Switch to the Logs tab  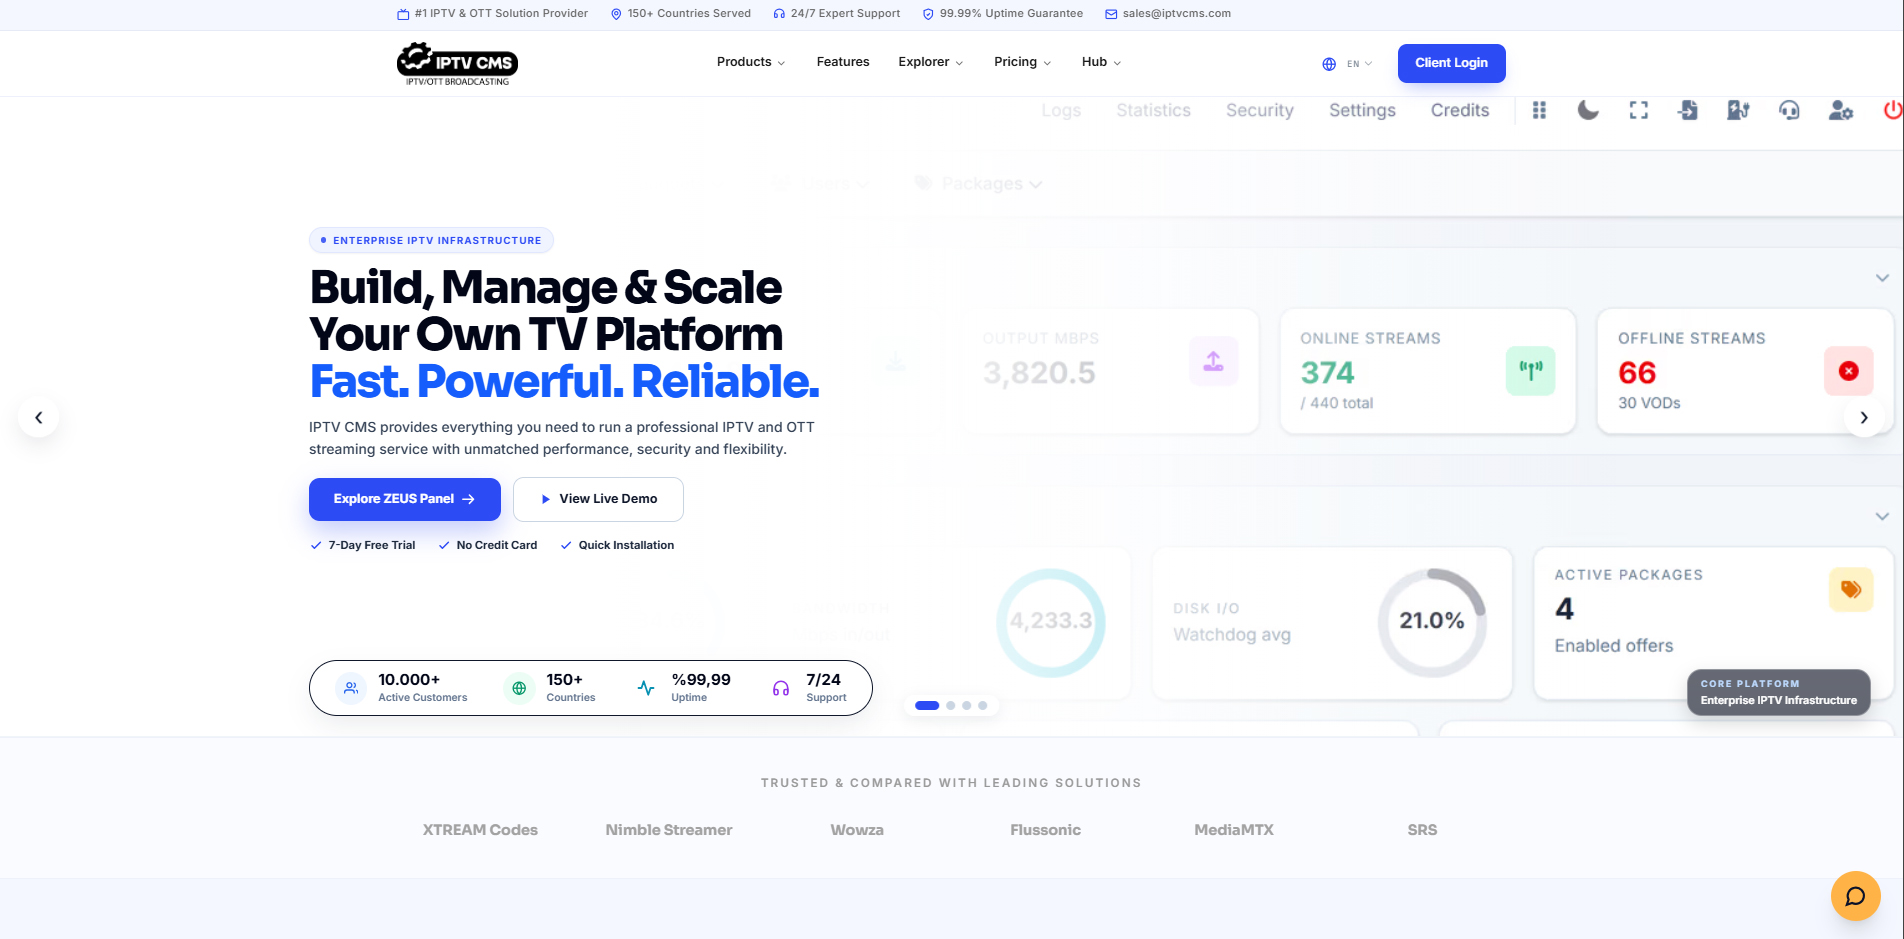pyautogui.click(x=1061, y=111)
